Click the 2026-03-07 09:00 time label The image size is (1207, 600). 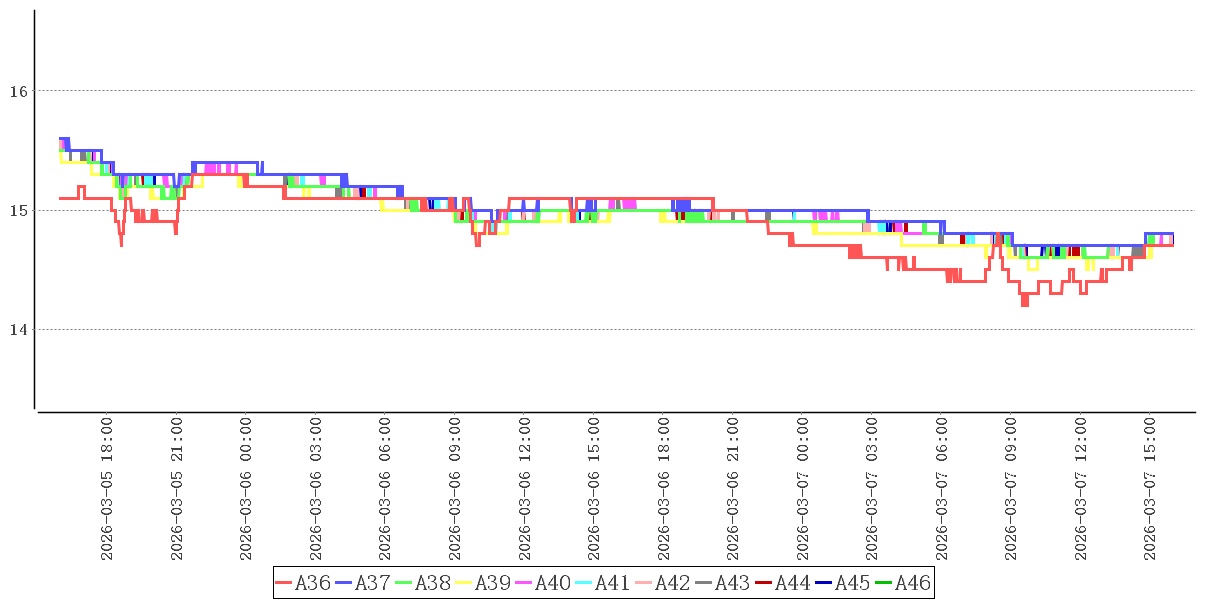pos(1011,489)
